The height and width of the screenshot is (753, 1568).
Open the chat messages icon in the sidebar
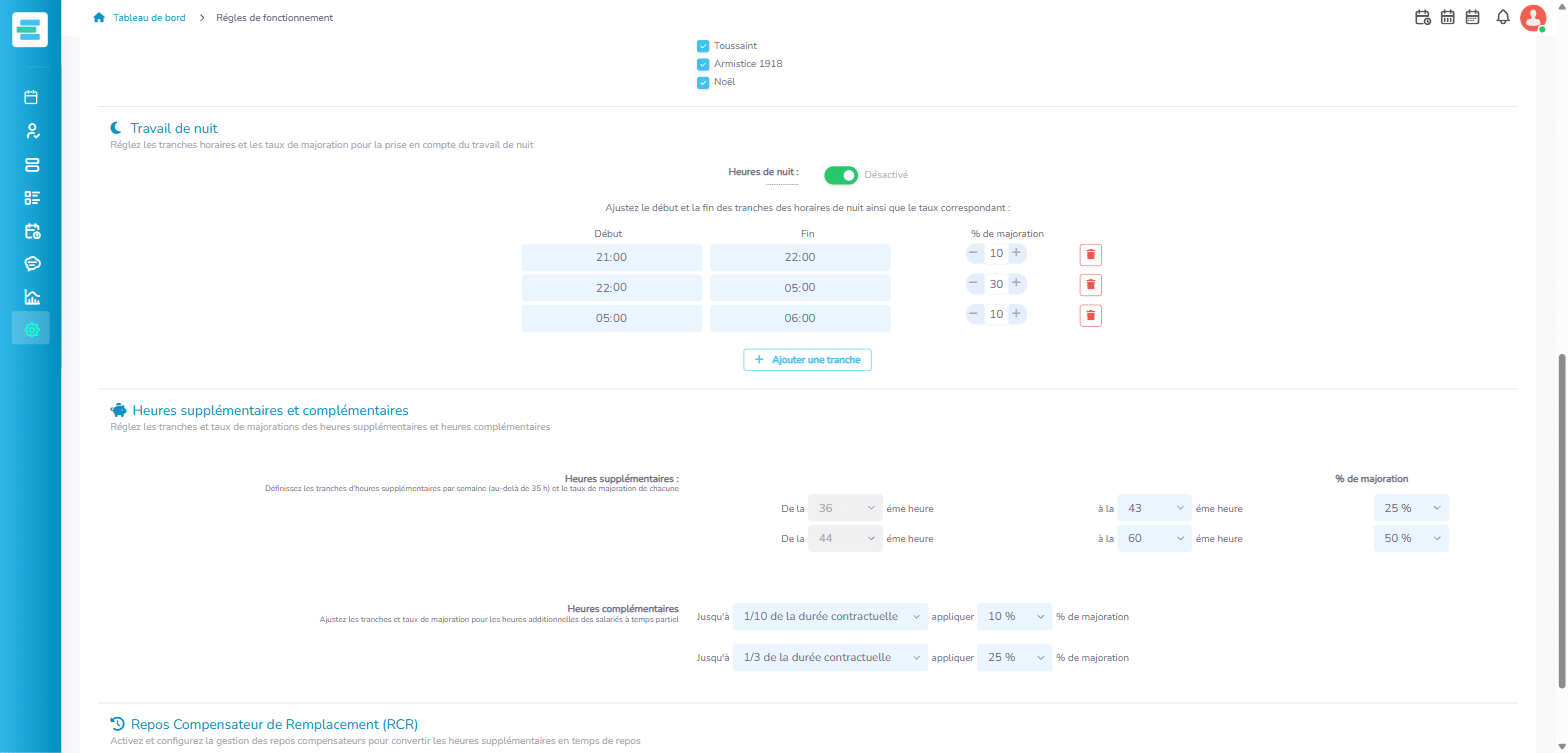coord(31,264)
